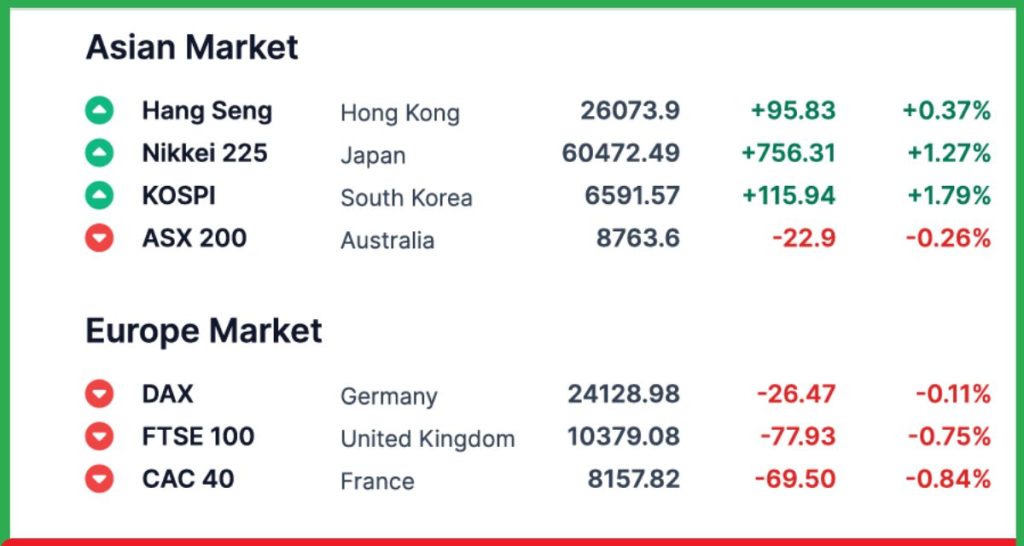Click the Asian Market section heading
This screenshot has height=546, width=1024.
click(x=192, y=47)
